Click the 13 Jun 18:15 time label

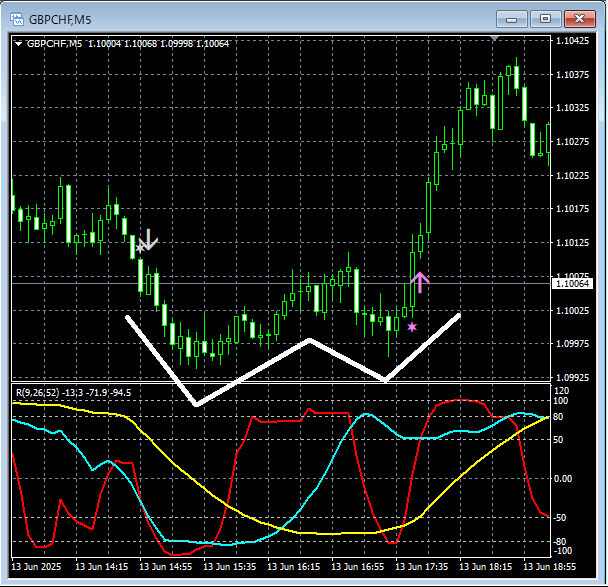[x=485, y=567]
